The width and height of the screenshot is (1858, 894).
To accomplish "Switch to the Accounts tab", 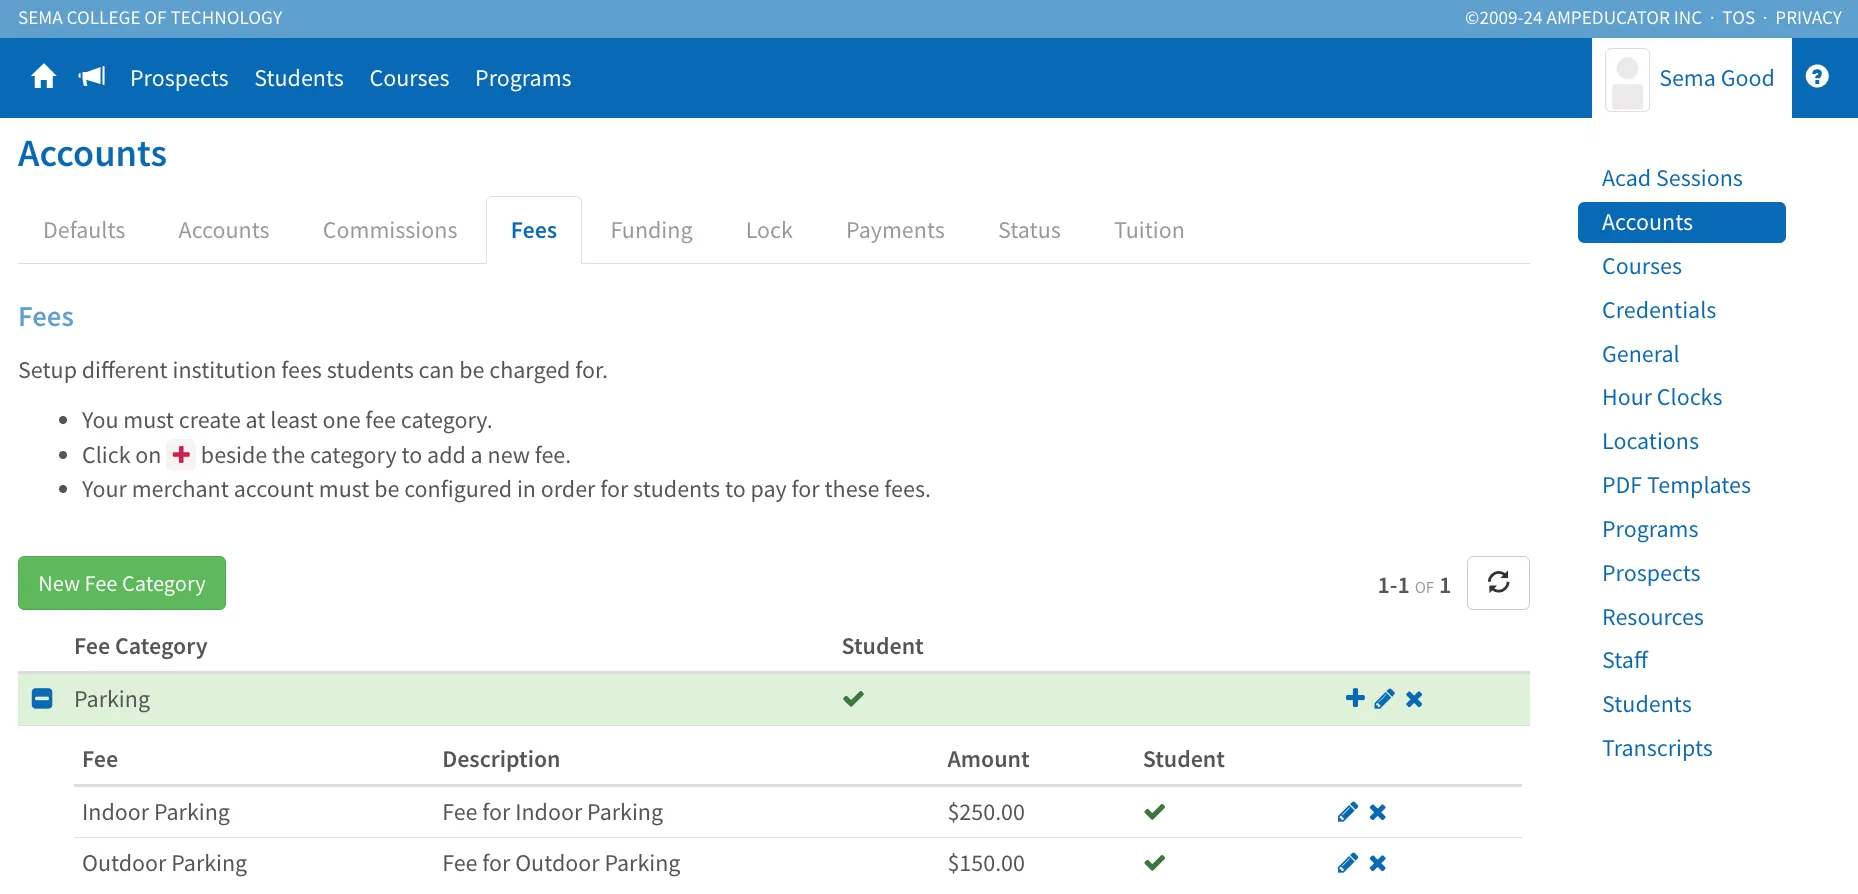I will coord(224,230).
